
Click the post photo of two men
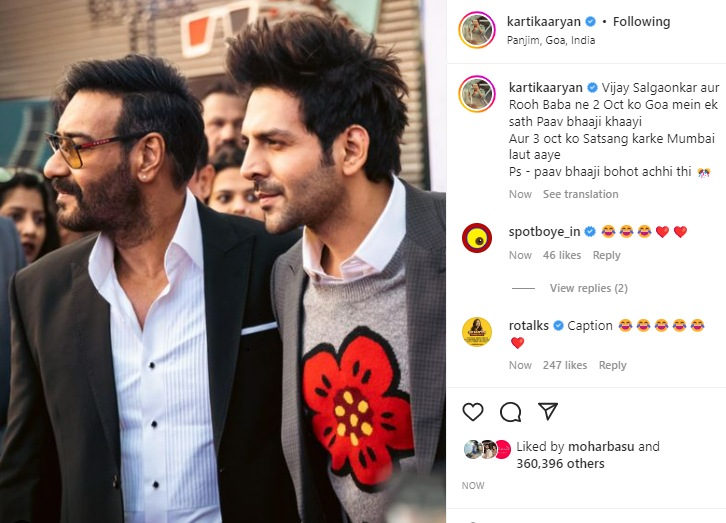223,262
